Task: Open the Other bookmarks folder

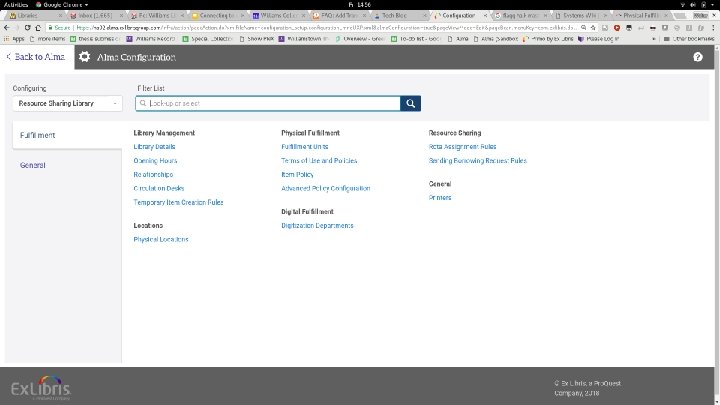Action: (x=689, y=39)
